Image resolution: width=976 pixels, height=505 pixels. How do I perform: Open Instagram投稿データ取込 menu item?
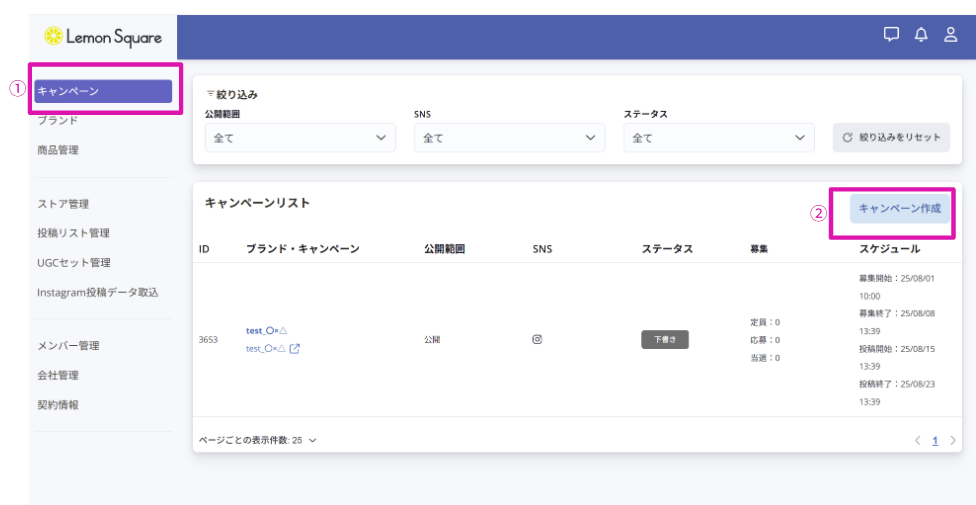tap(97, 292)
